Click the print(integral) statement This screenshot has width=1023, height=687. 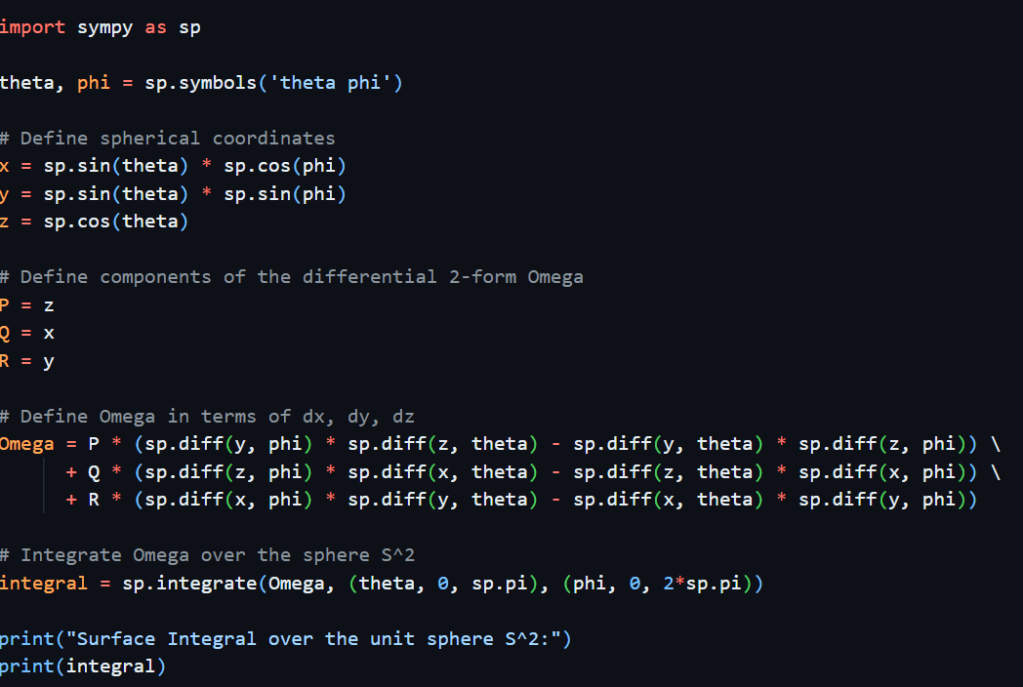click(82, 666)
